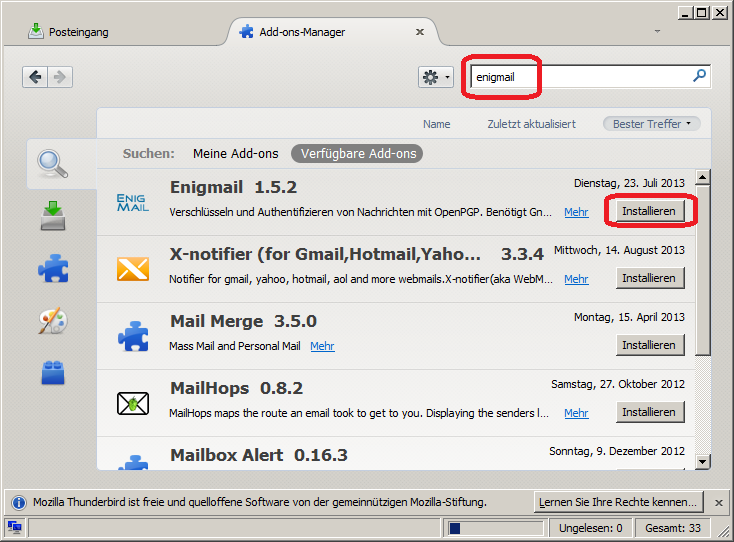Click the scroll down arrow in results list
Image resolution: width=734 pixels, height=542 pixels.
click(702, 461)
